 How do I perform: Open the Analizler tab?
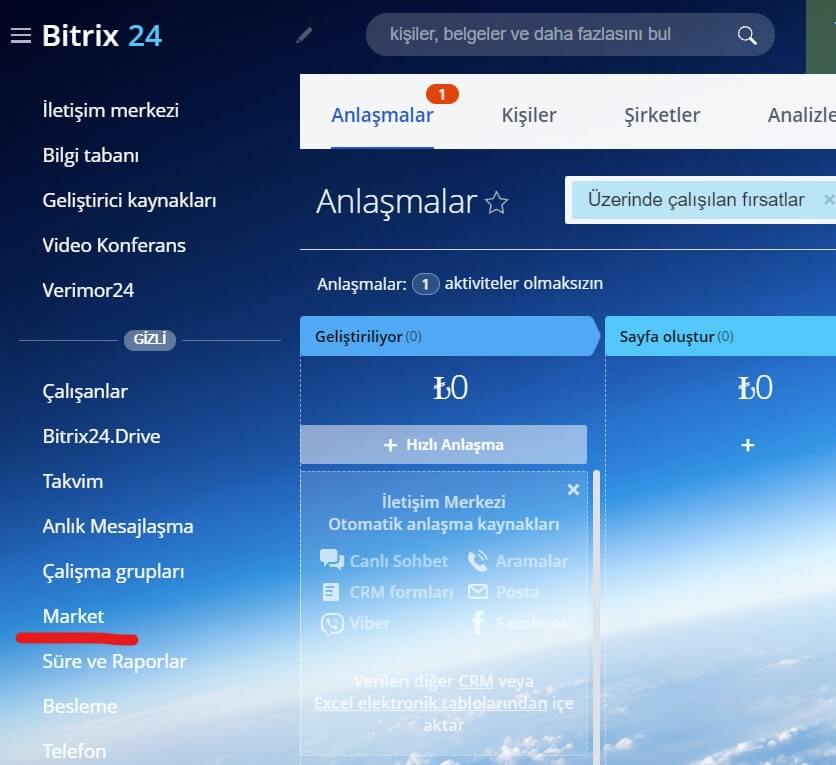(x=801, y=115)
